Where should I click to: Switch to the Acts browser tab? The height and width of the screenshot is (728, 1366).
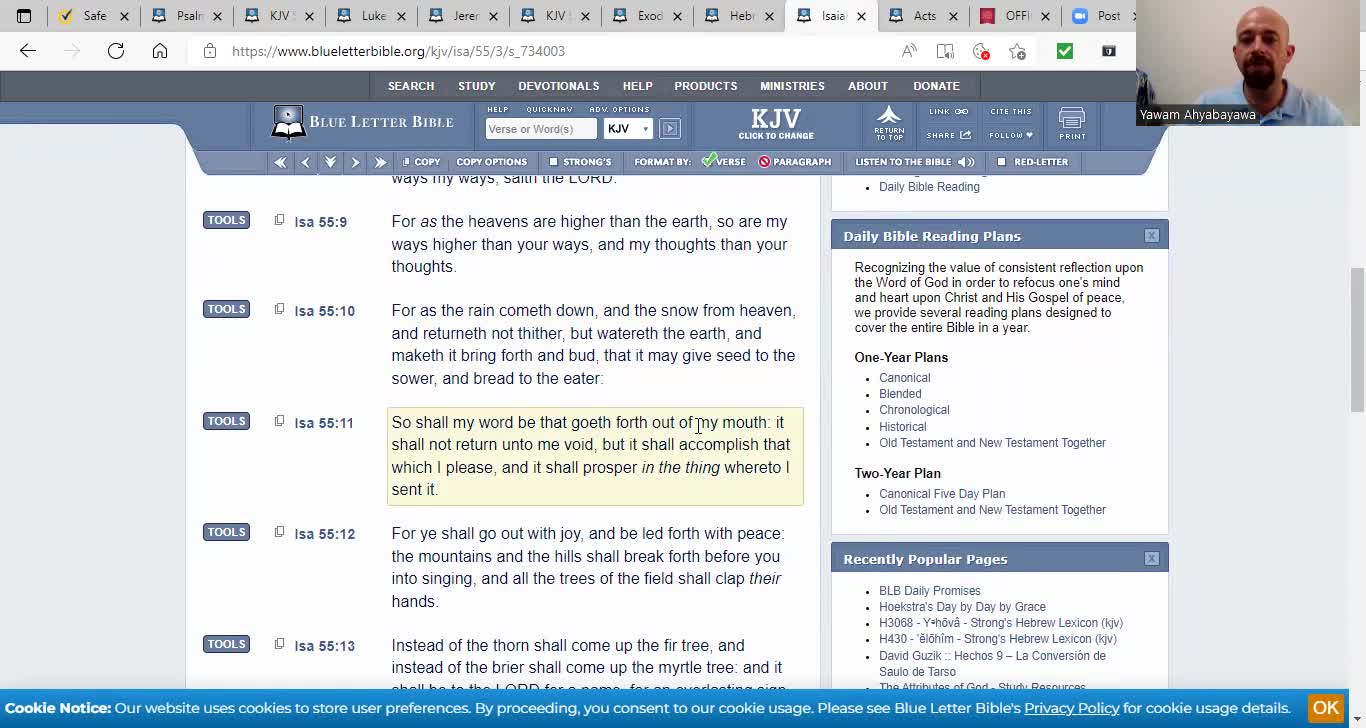pos(922,16)
